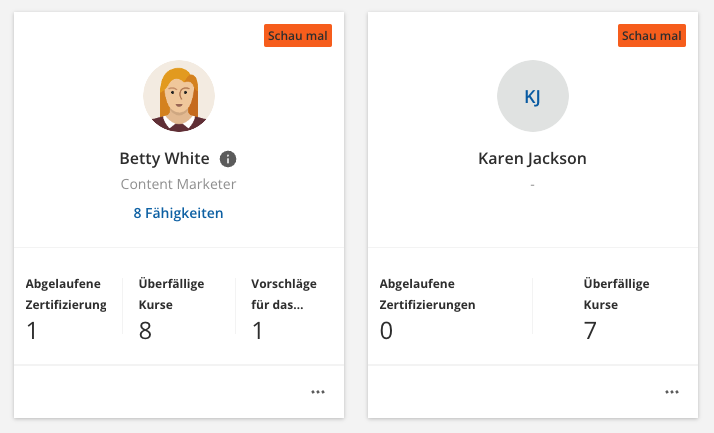The height and width of the screenshot is (433, 714).
Task: View Betty White's 8 Überfällige Kurse
Action: pos(172,309)
